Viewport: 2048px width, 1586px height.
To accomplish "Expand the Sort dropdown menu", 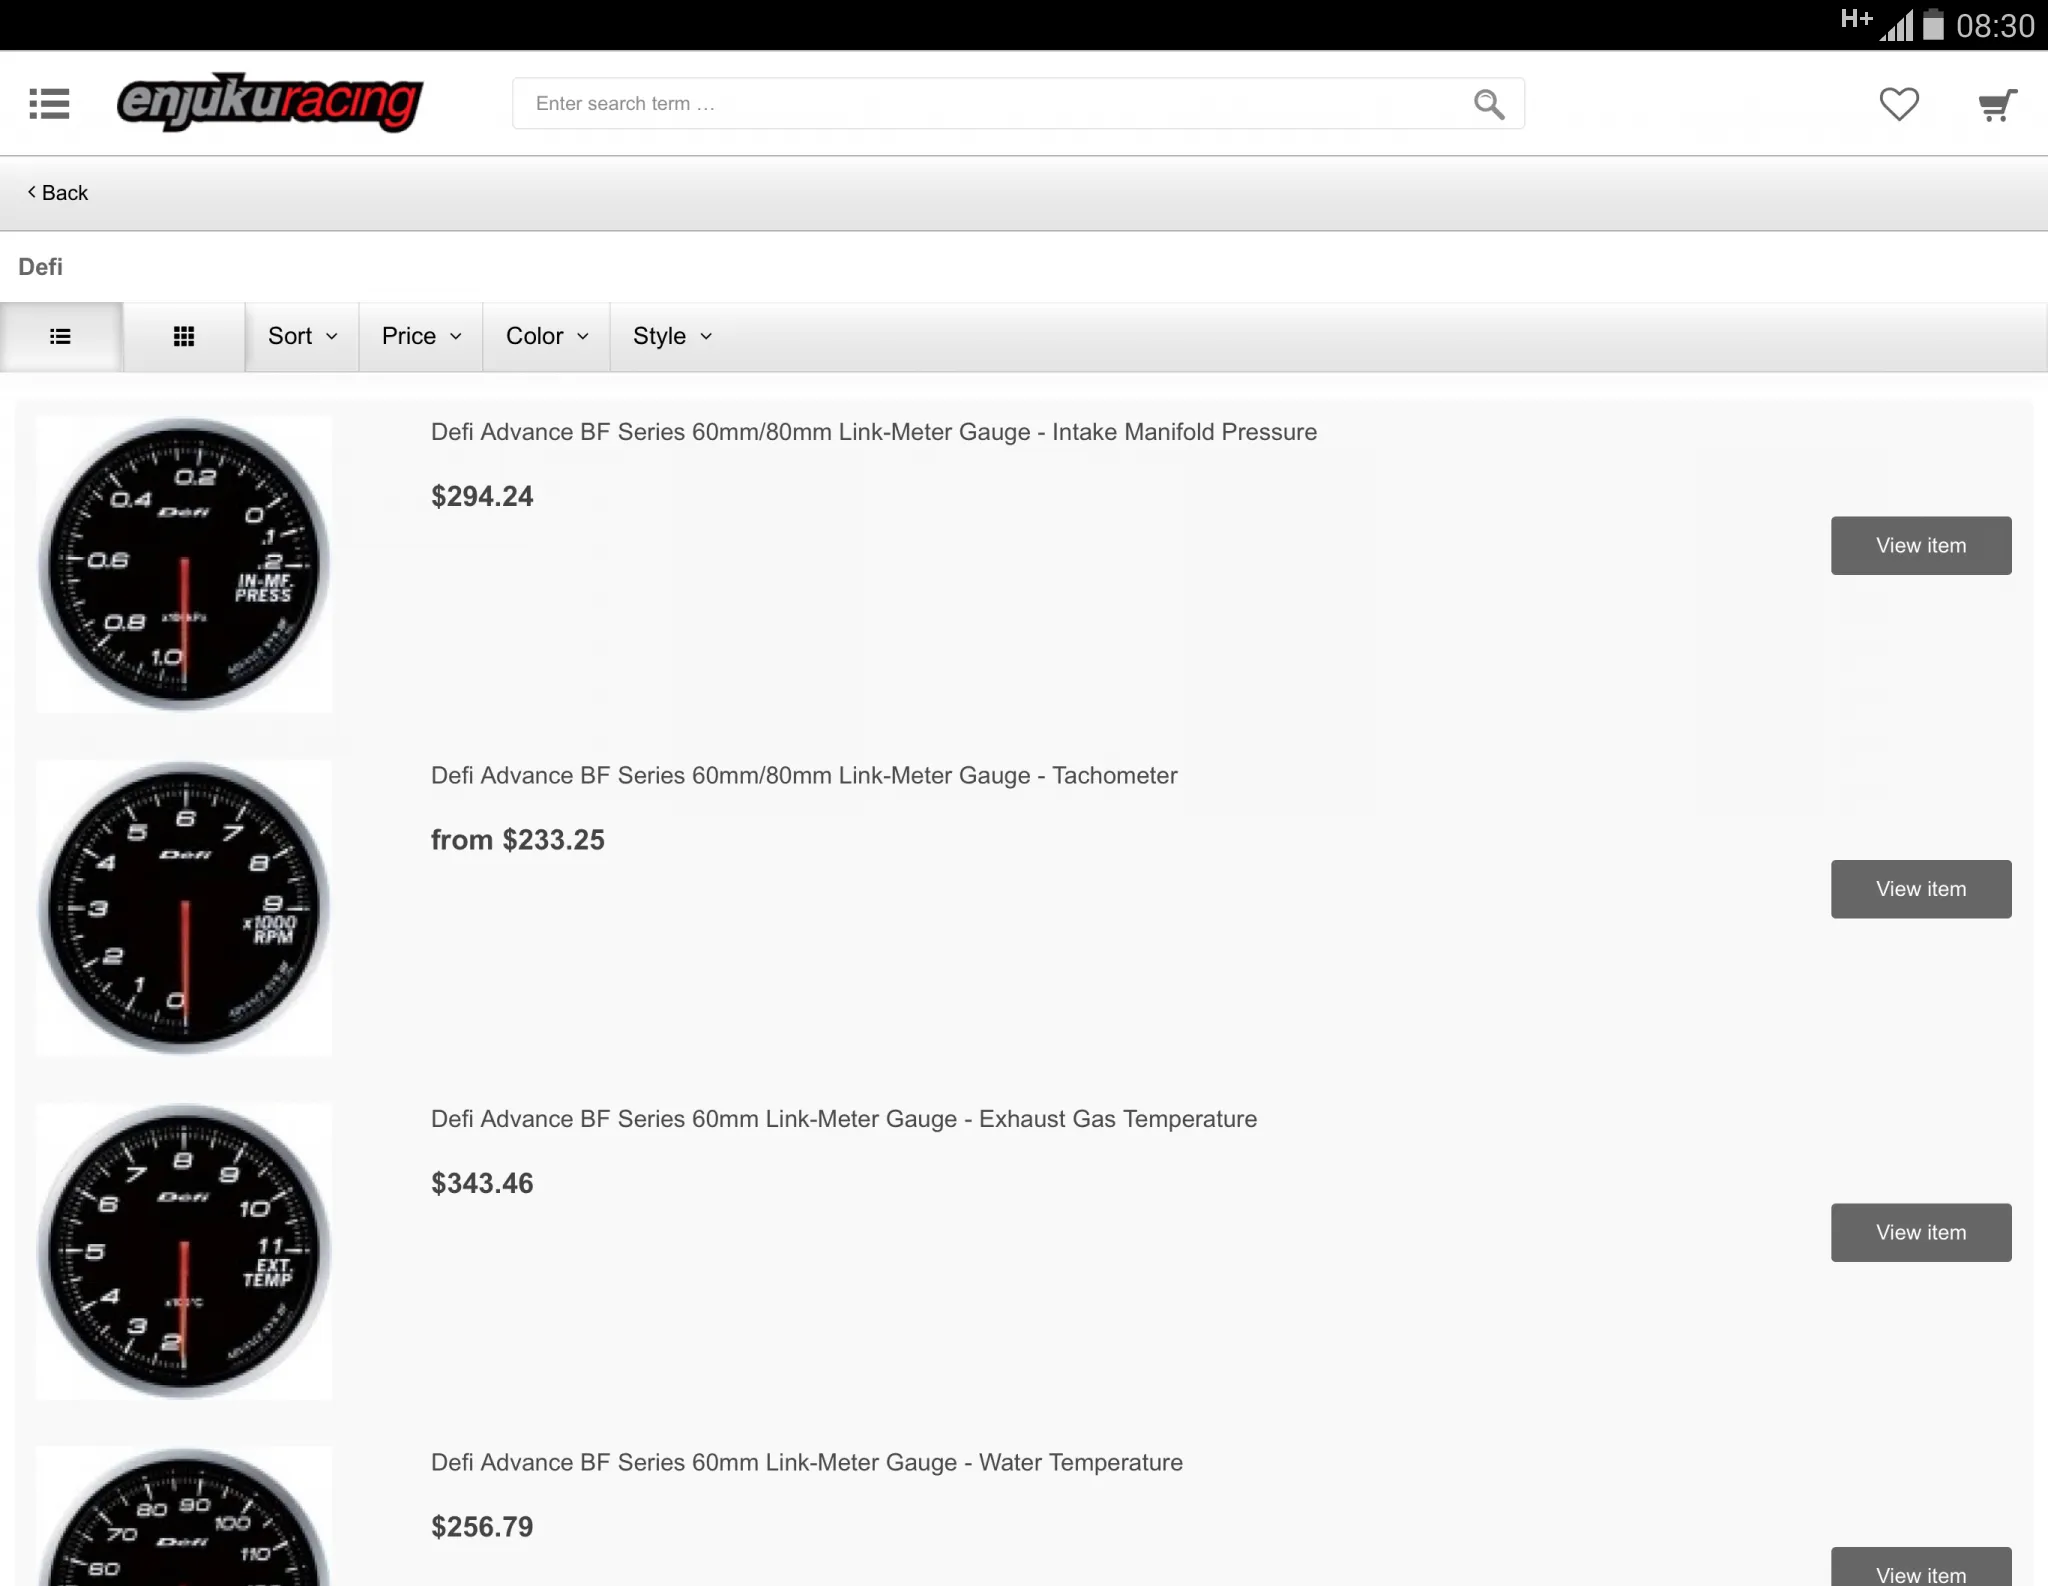I will pos(301,336).
